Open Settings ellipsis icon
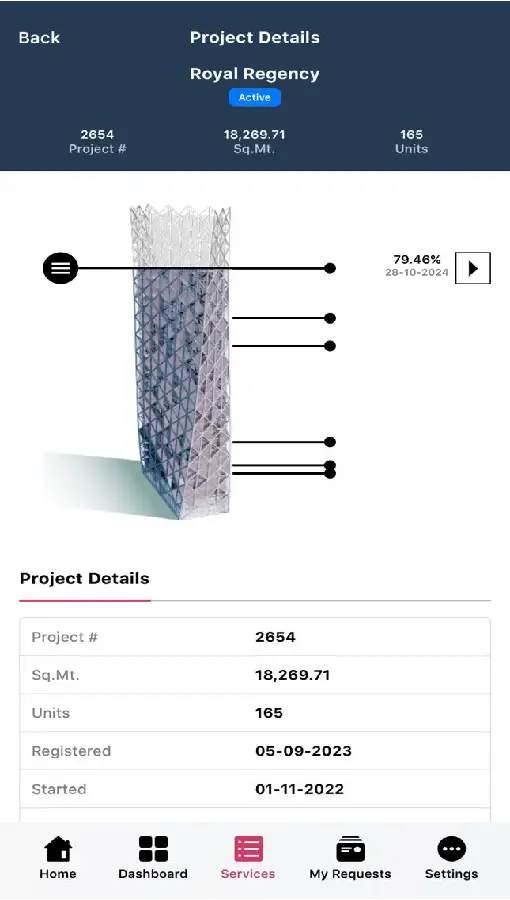Viewport: 510px width, 900px height. [x=451, y=849]
